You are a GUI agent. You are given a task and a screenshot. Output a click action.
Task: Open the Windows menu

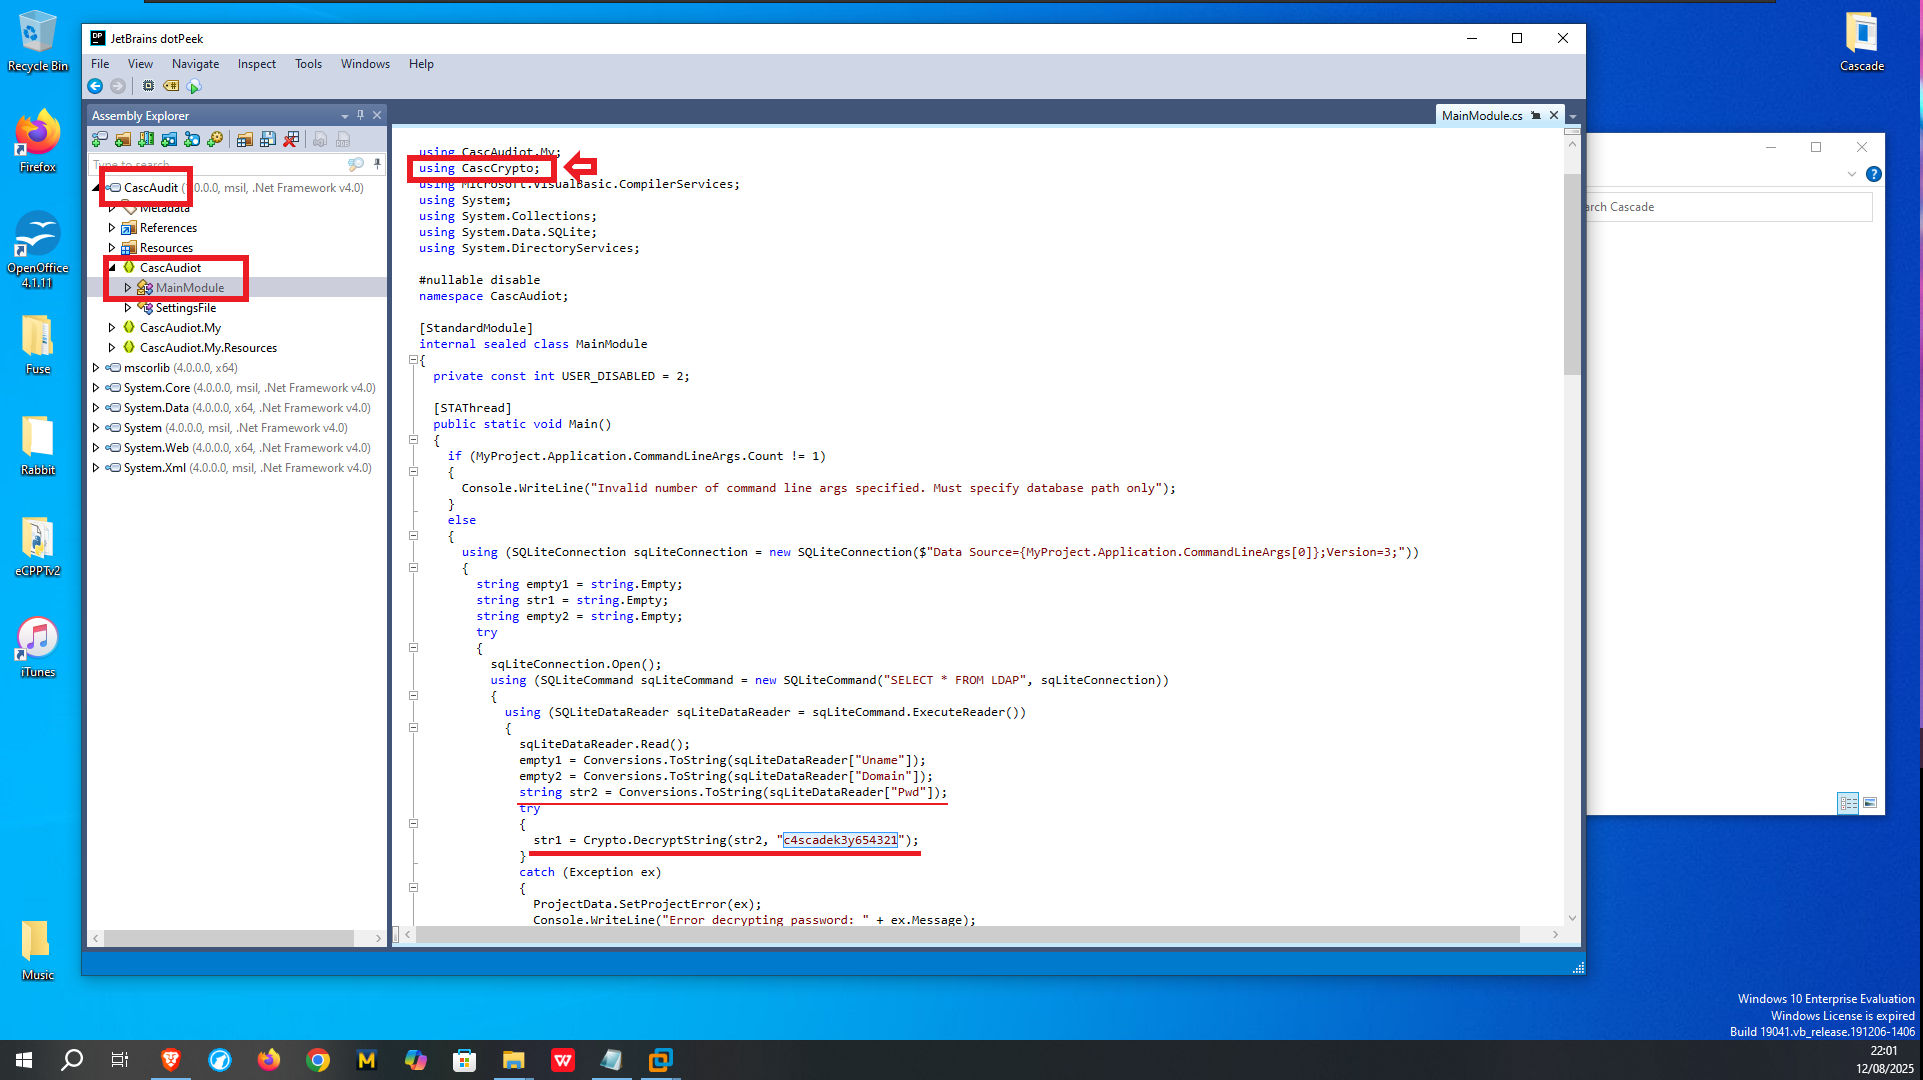[365, 63]
